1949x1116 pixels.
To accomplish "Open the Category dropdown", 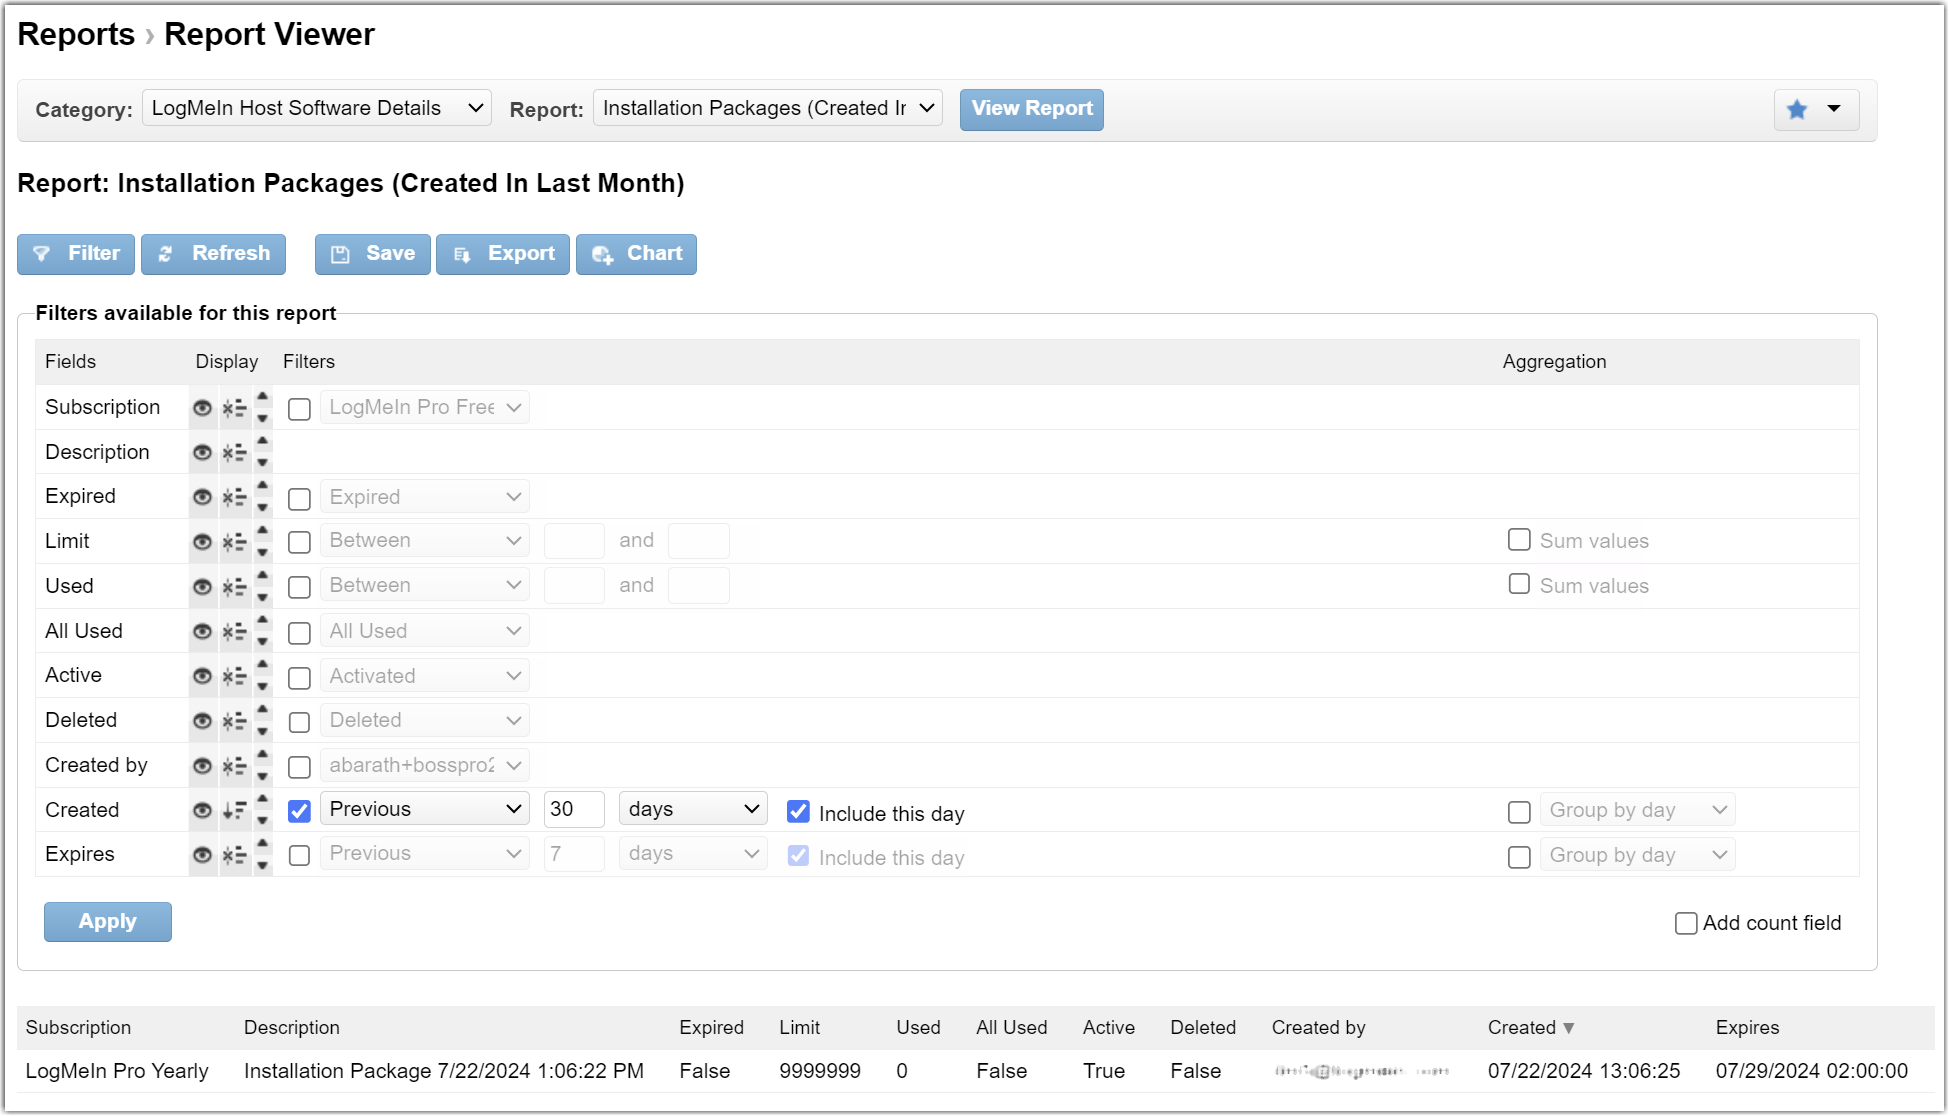I will 317,108.
